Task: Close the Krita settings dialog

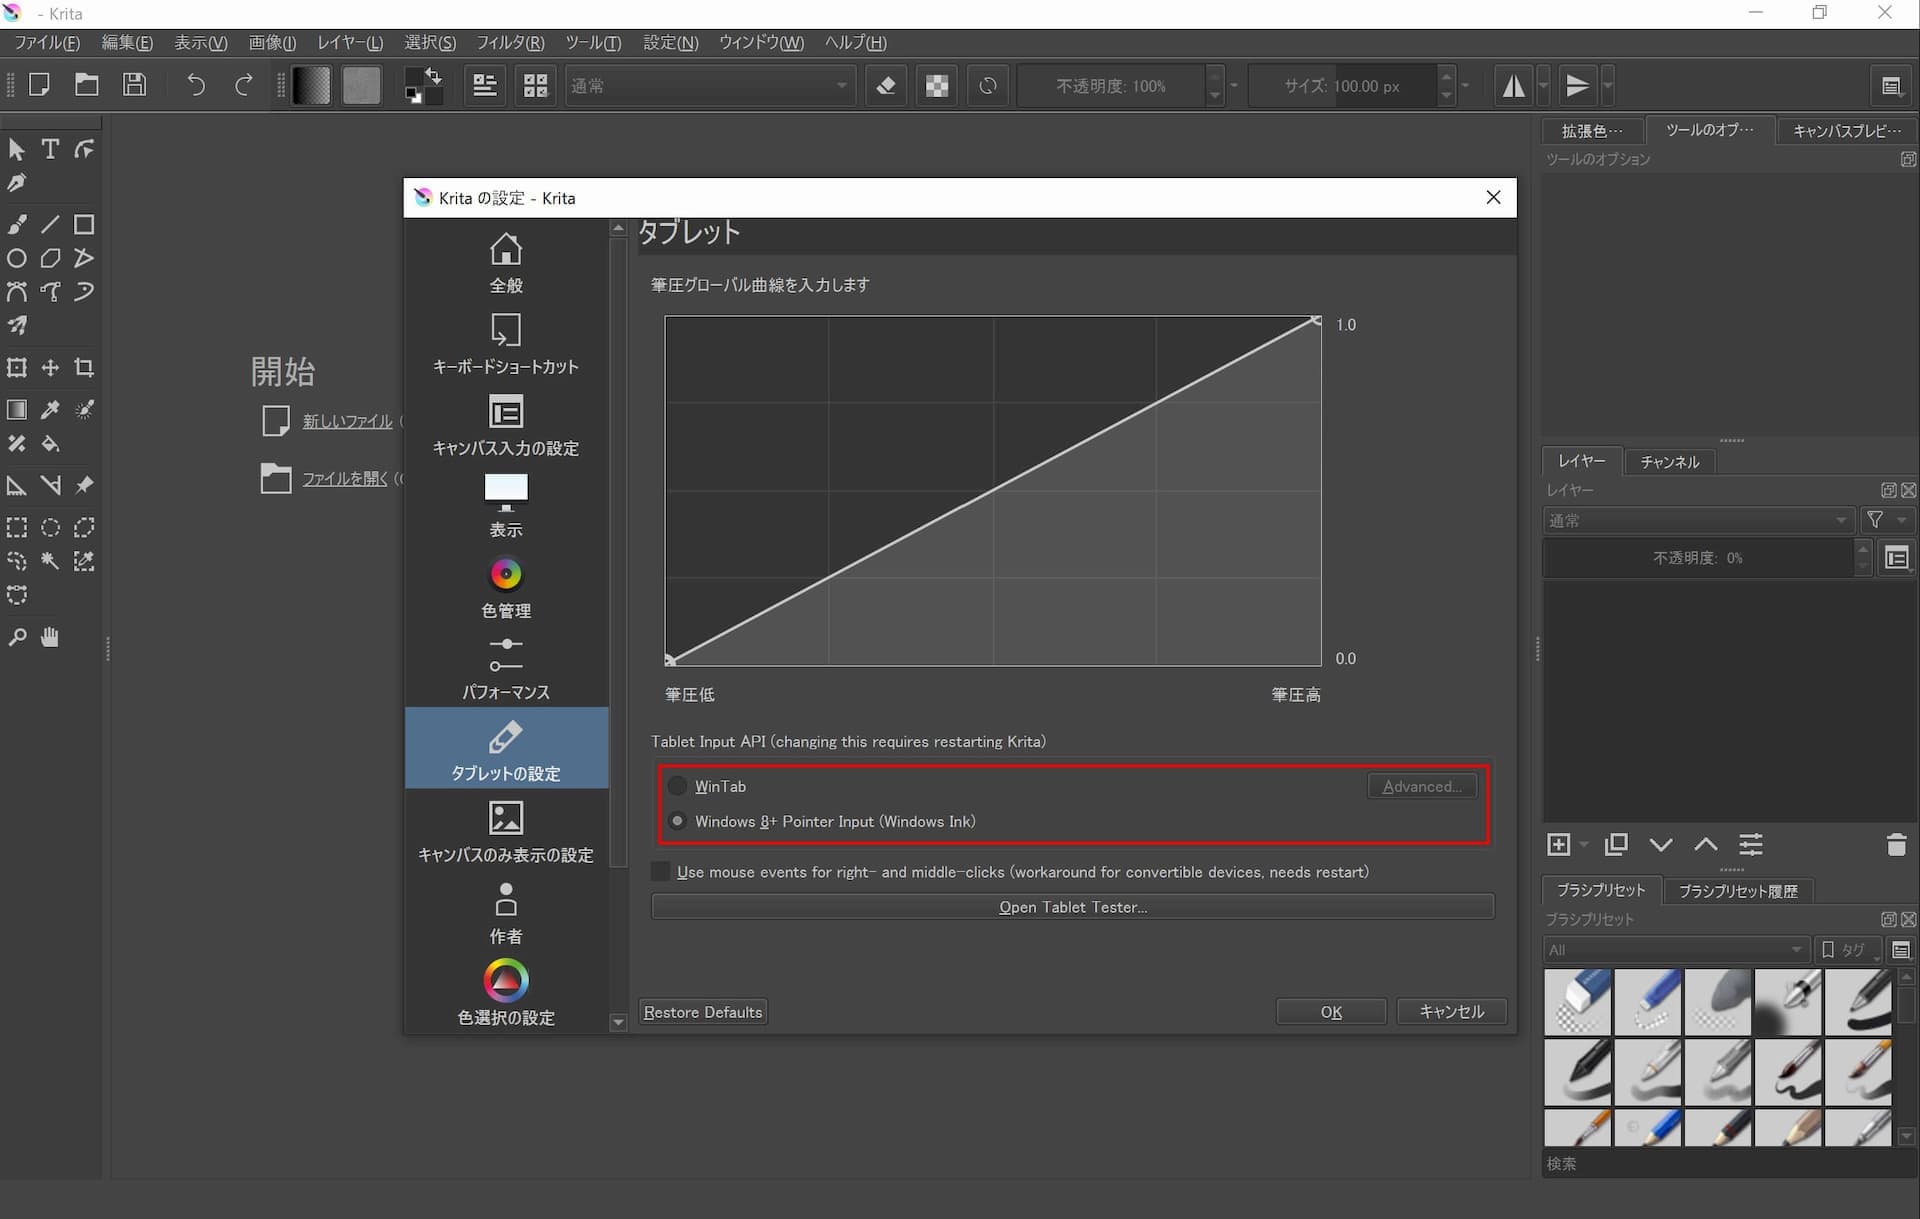Action: coord(1493,197)
